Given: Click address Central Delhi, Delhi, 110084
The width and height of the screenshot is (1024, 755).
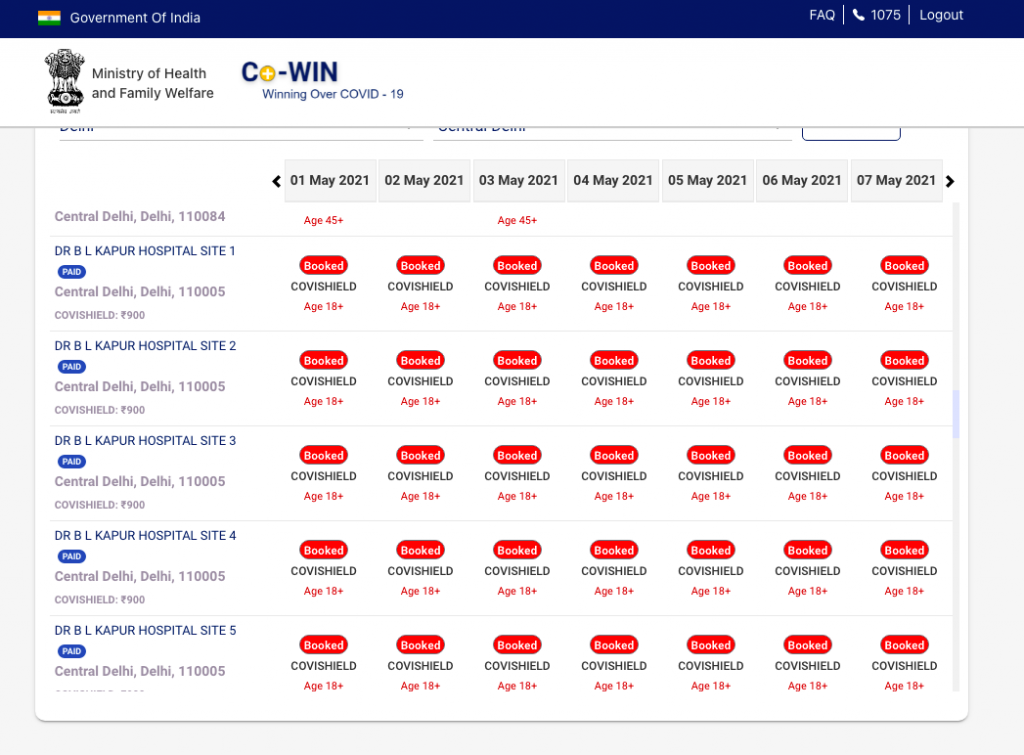Looking at the screenshot, I should point(140,216).
